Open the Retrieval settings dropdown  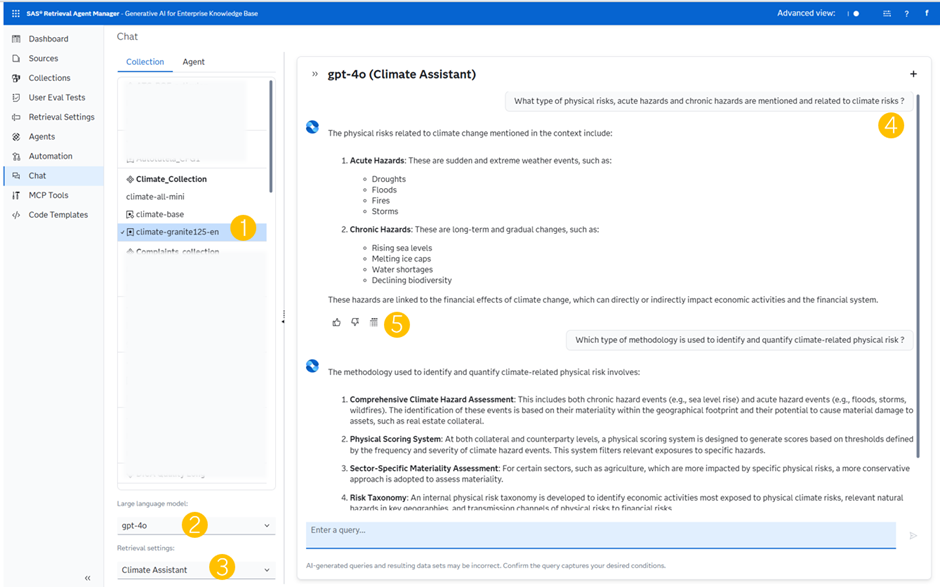(x=196, y=570)
